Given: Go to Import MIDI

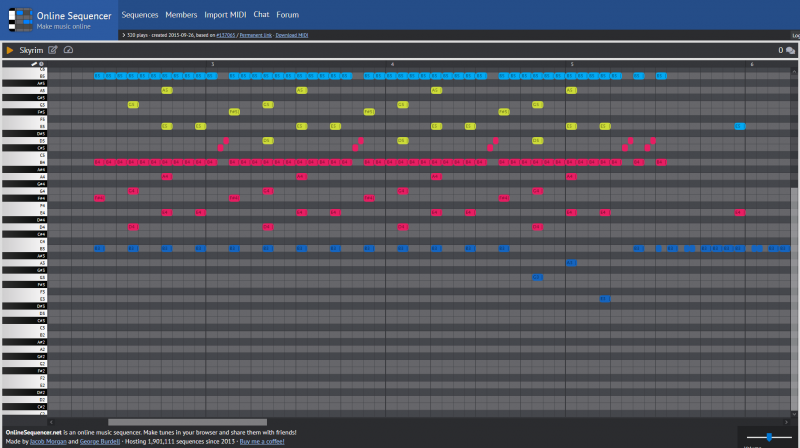Looking at the screenshot, I should point(225,15).
